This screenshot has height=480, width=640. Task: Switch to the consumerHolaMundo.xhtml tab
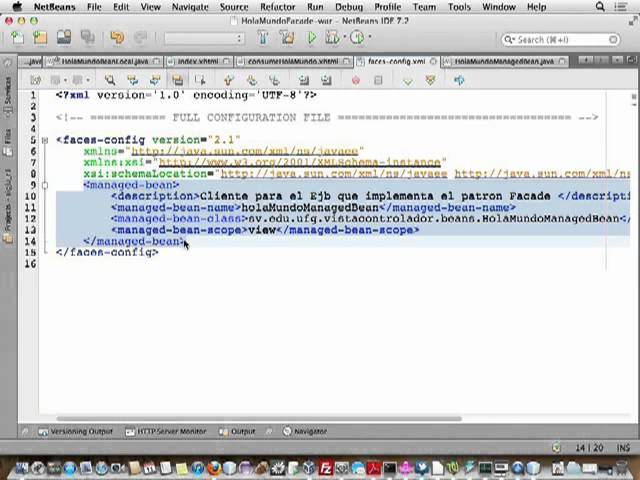[293, 62]
